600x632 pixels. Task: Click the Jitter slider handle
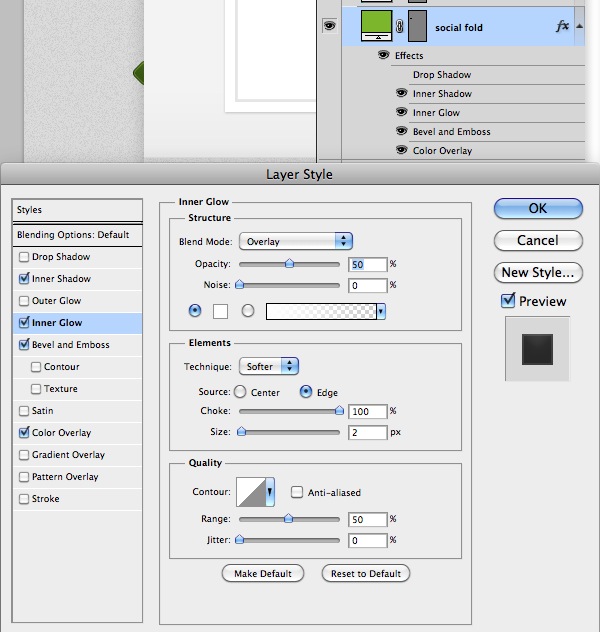pyautogui.click(x=239, y=539)
